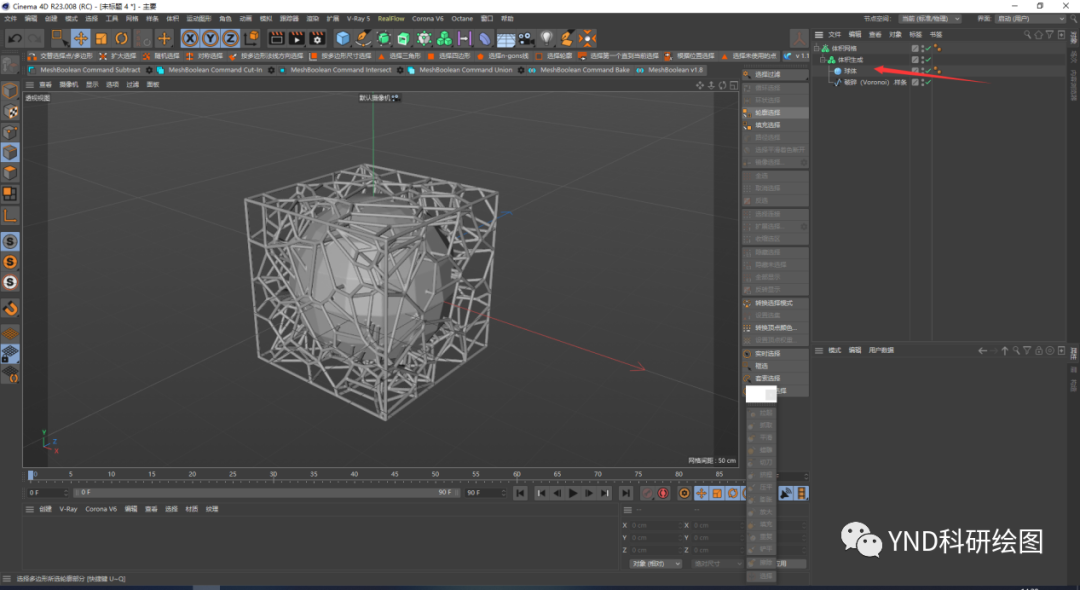Select the Rotate tool in toolbar
This screenshot has width=1080, height=590.
pos(122,39)
